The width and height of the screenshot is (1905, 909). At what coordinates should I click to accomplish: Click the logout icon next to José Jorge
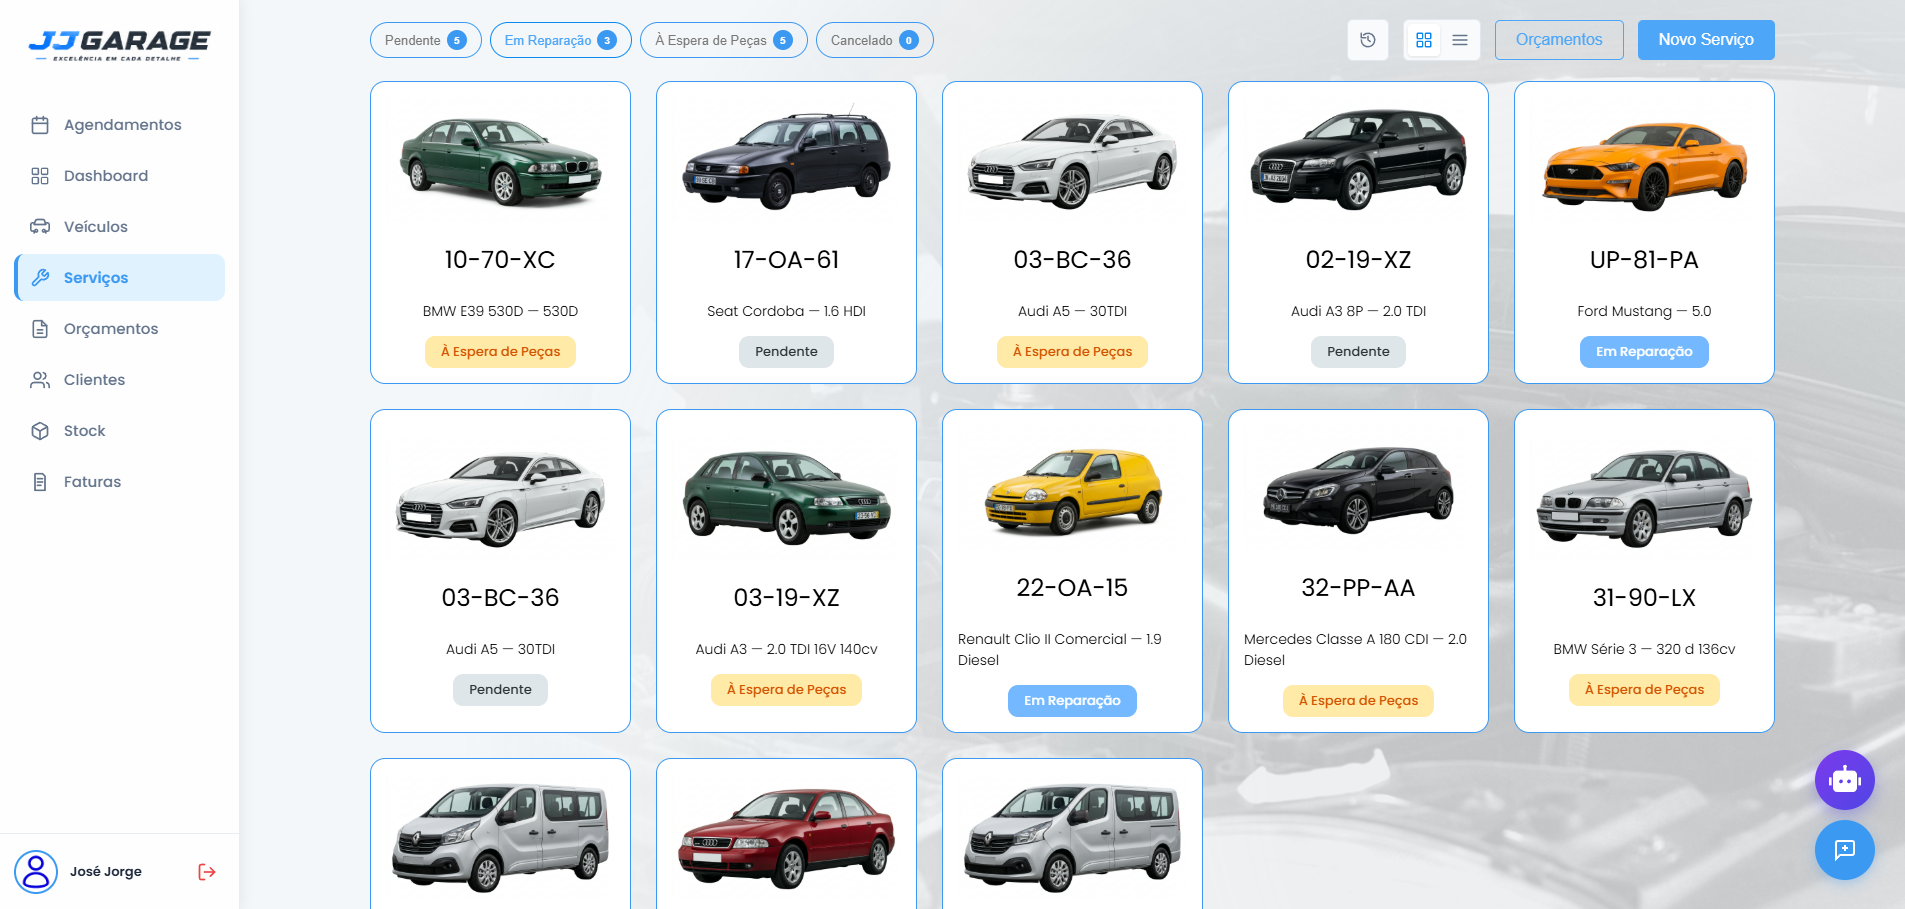click(x=207, y=872)
